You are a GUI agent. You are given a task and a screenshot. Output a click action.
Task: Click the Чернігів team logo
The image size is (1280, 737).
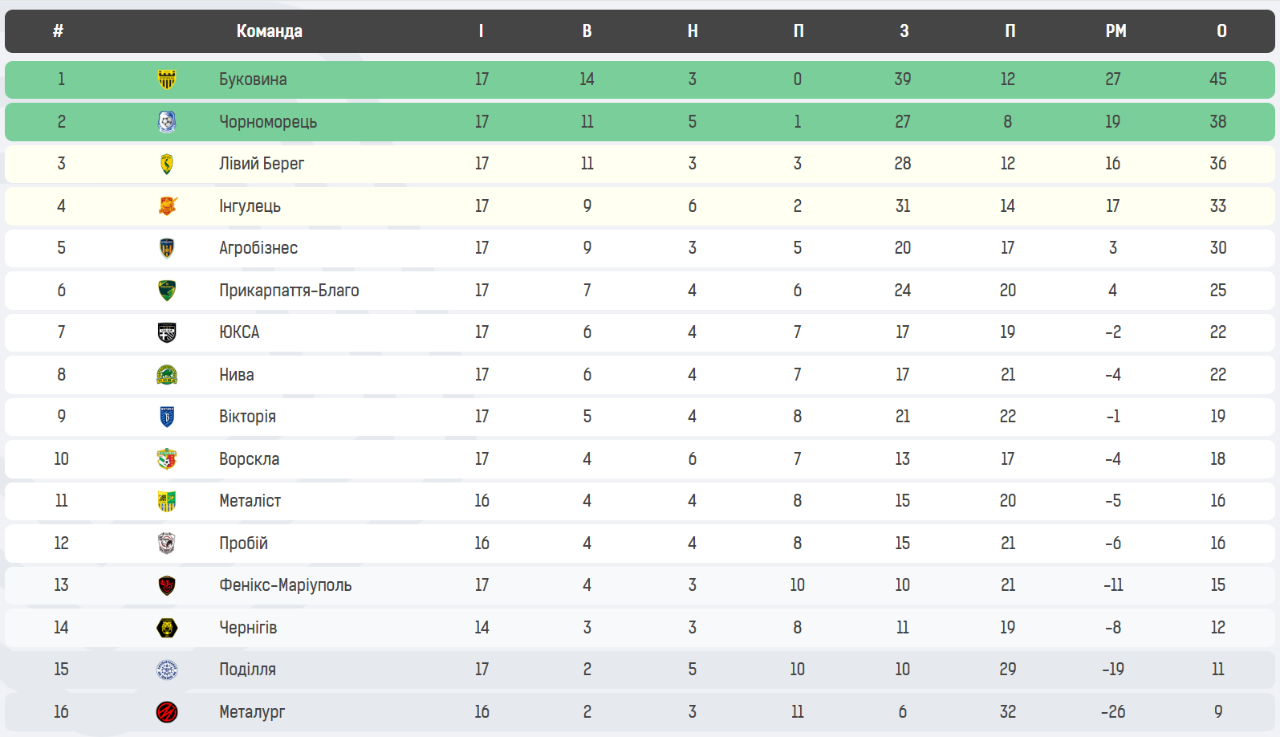click(167, 628)
